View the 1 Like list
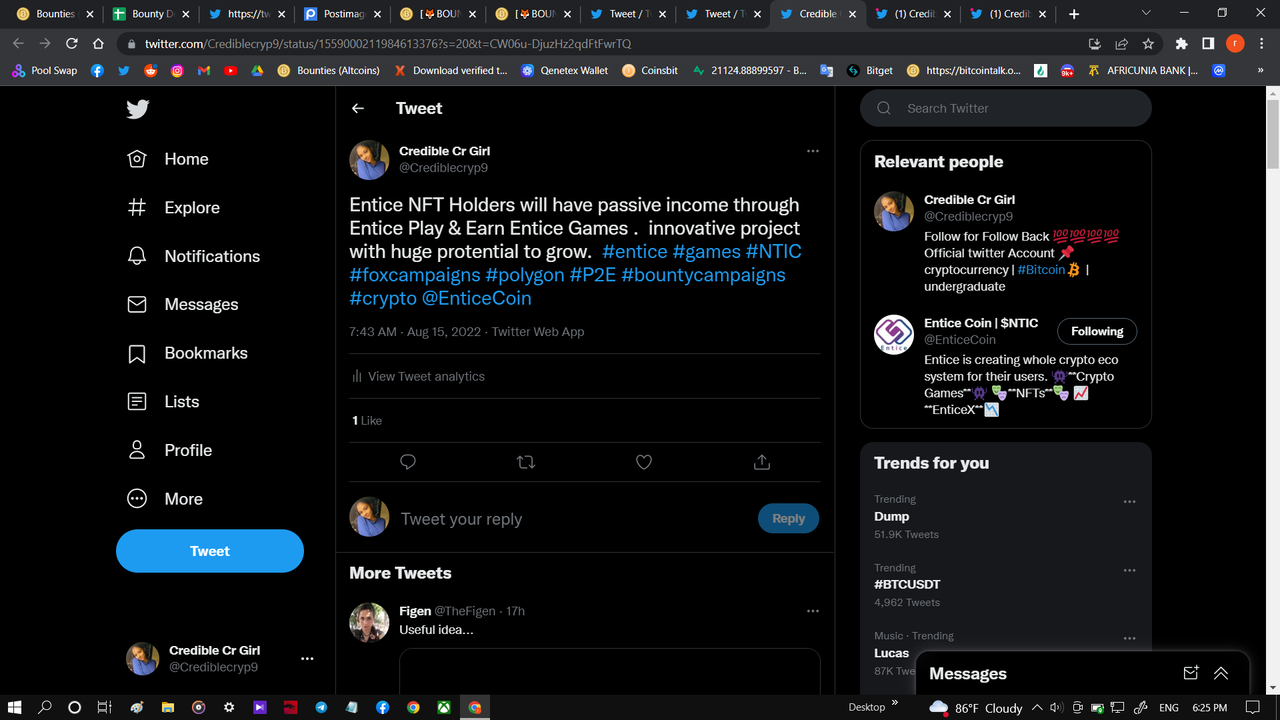 367,421
